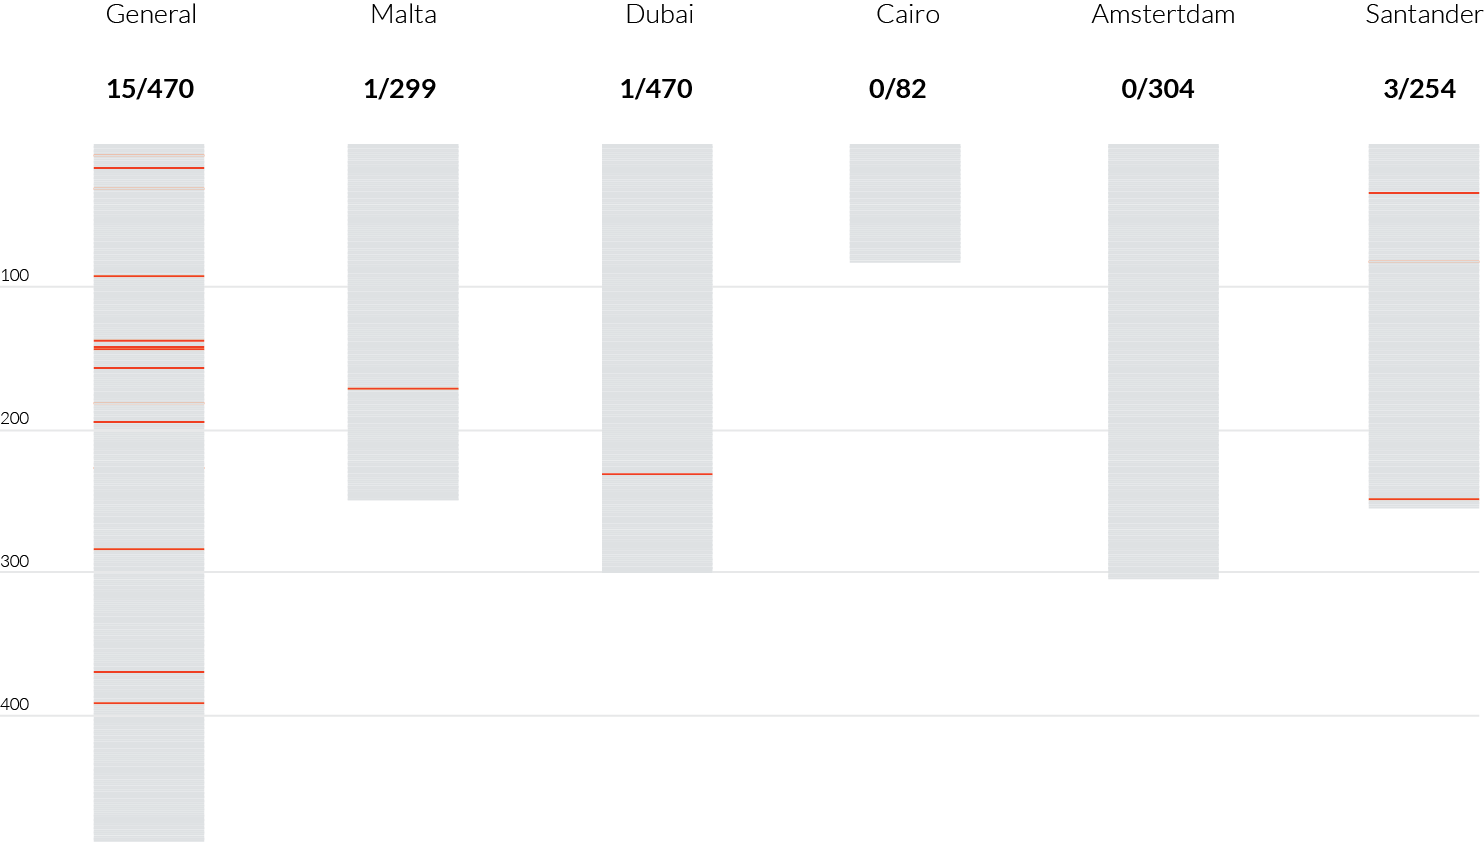The height and width of the screenshot is (842, 1484).
Task: Click the 15/470 count under General
Action: (x=150, y=89)
